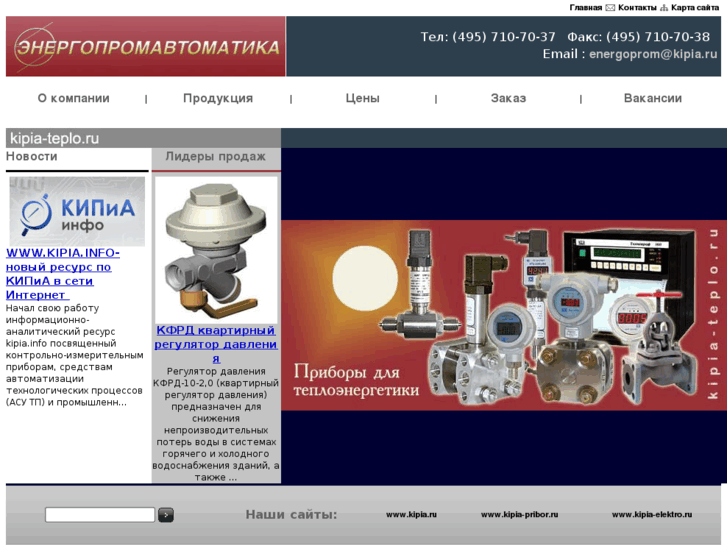This screenshot has width=727, height=545.
Task: Click the envelope icon beside Контакты
Action: 610,7
